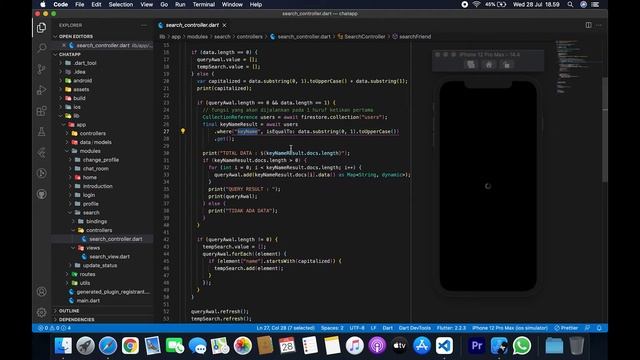The width and height of the screenshot is (640, 360).
Task: Collapse the modules folder
Action: pyautogui.click(x=102, y=151)
